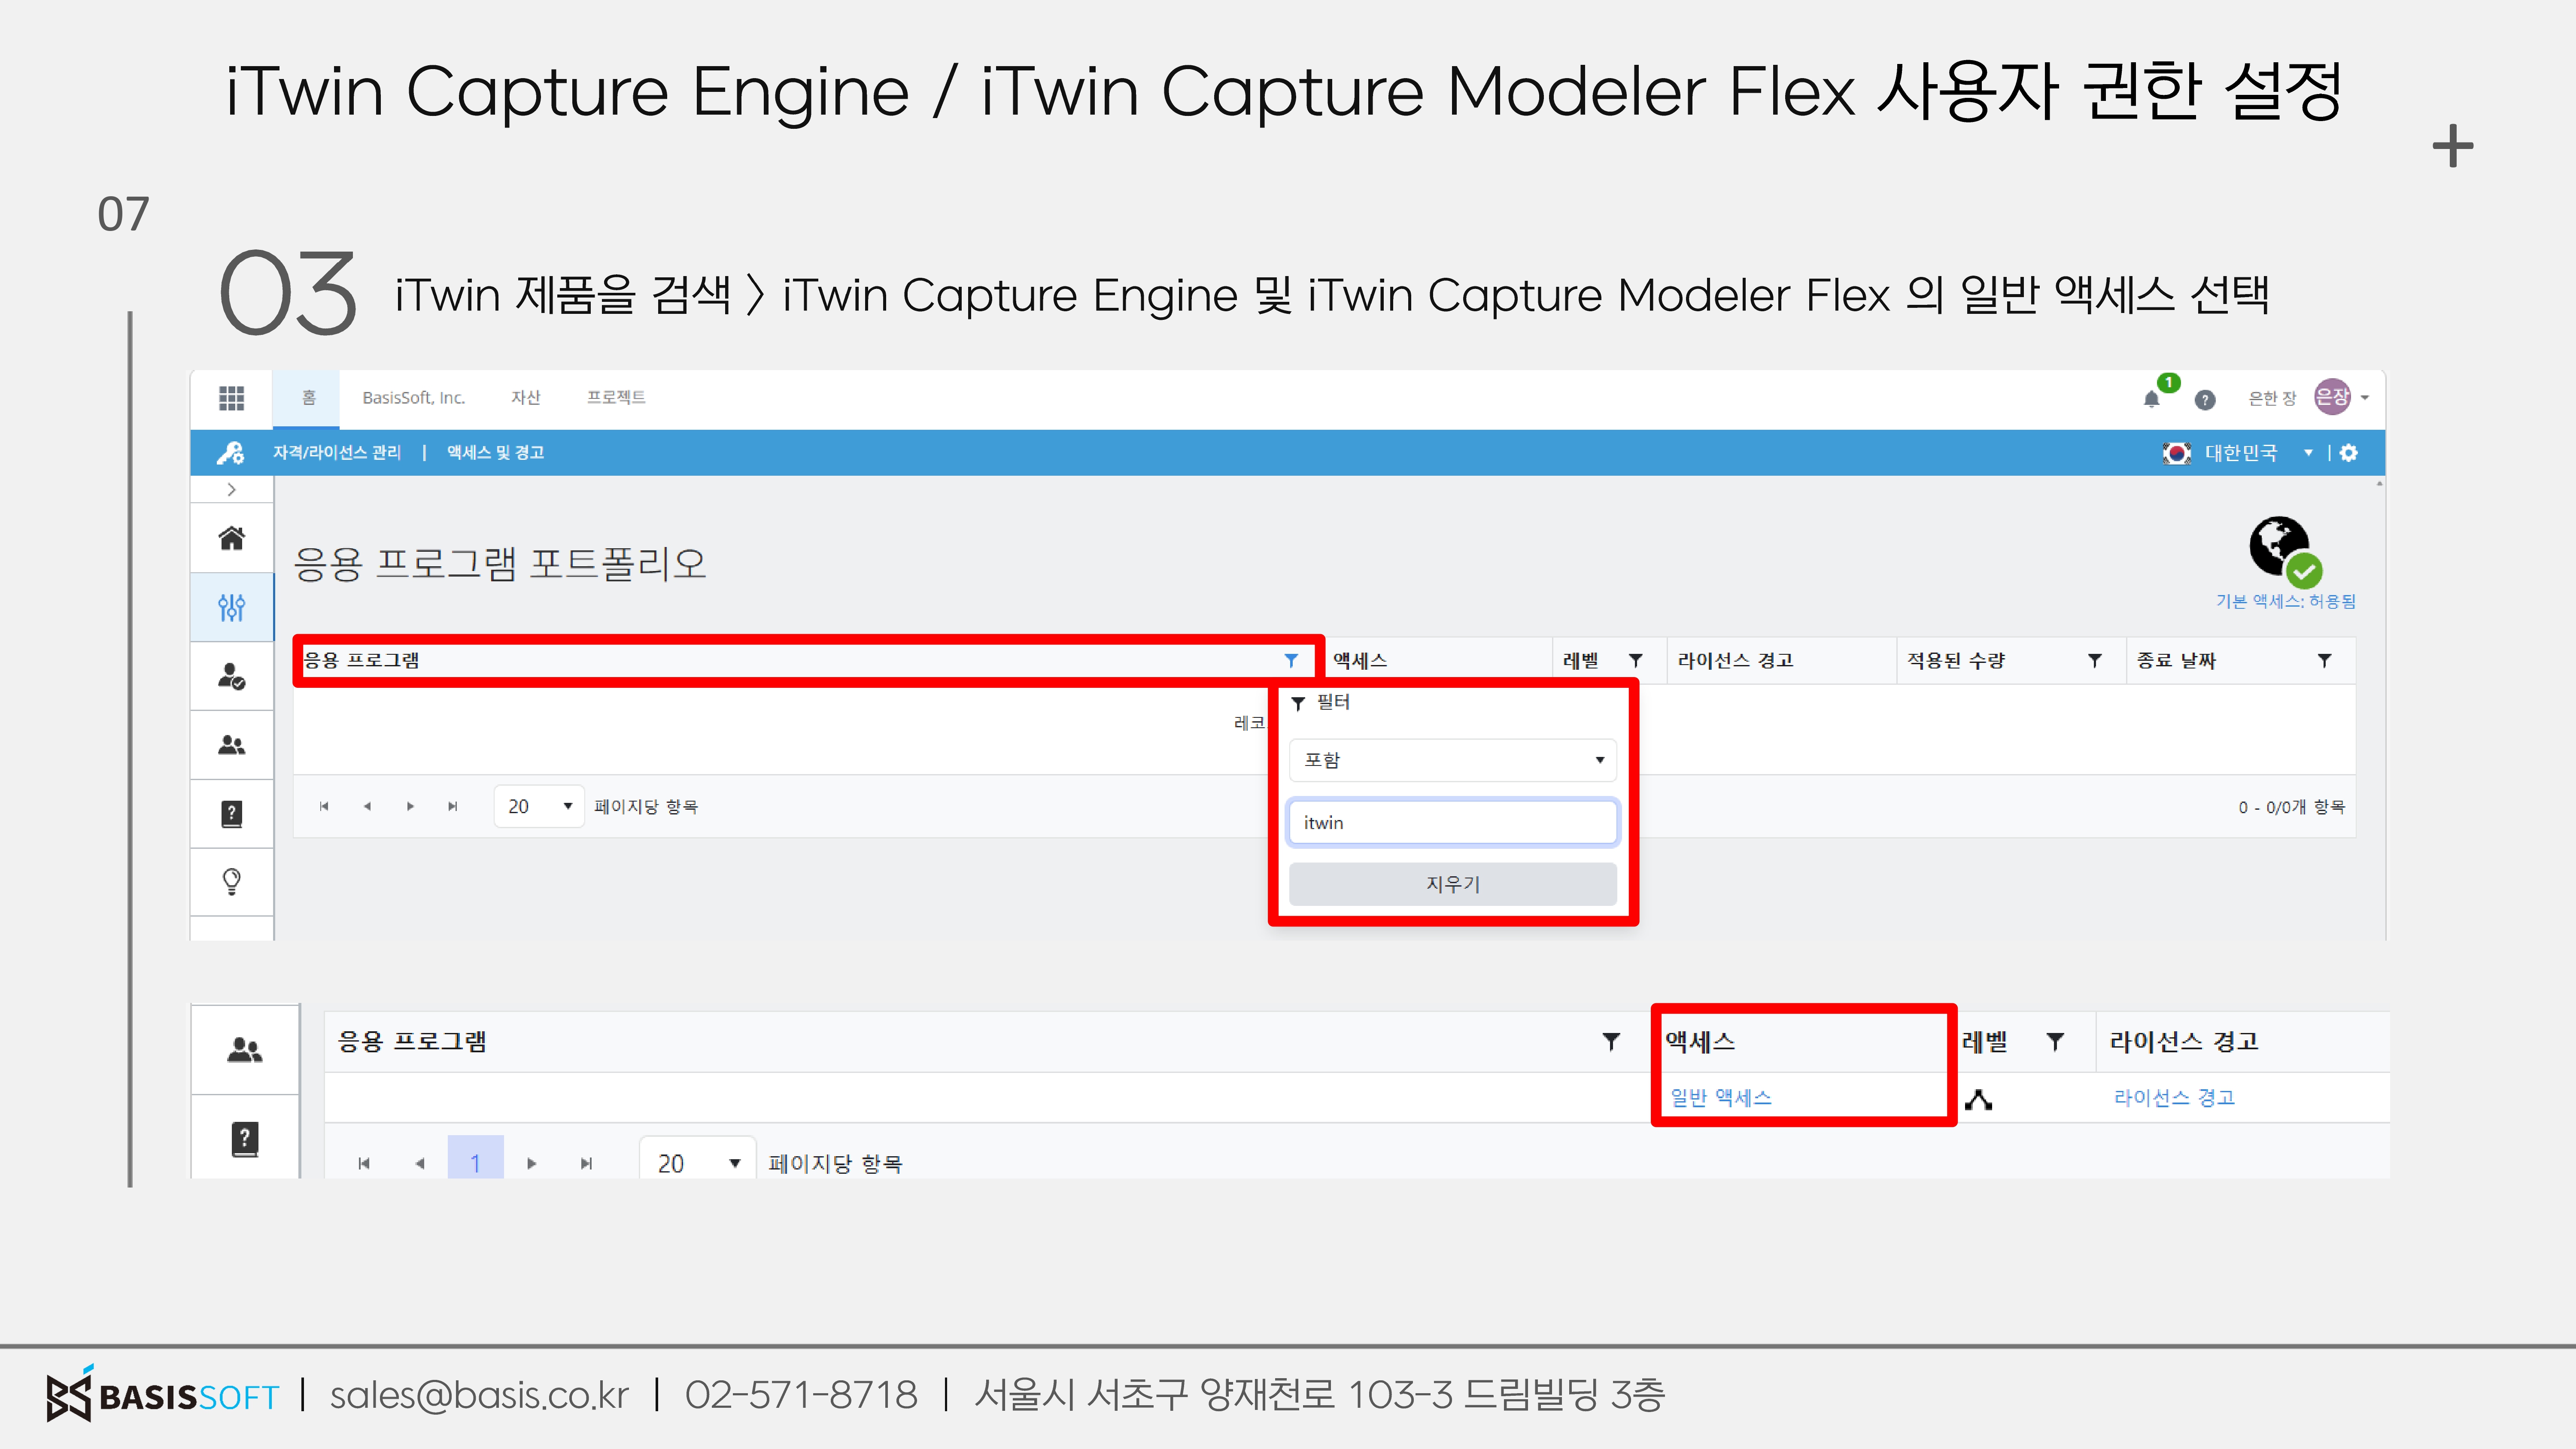Go to sidebar home icon
This screenshot has height=1449, width=2576.
click(231, 538)
